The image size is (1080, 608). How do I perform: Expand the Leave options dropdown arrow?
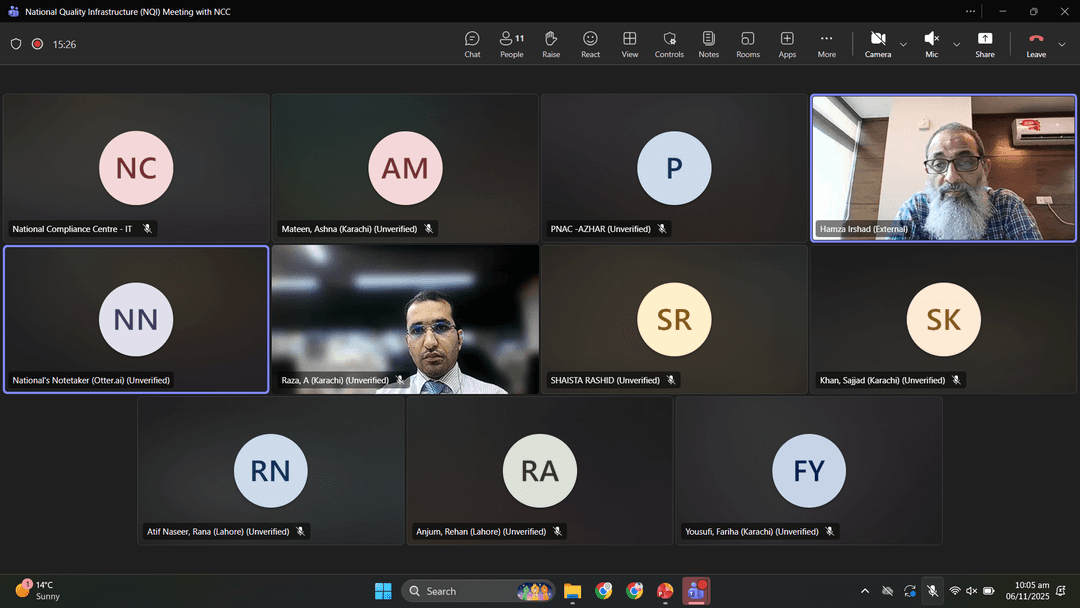(1063, 44)
